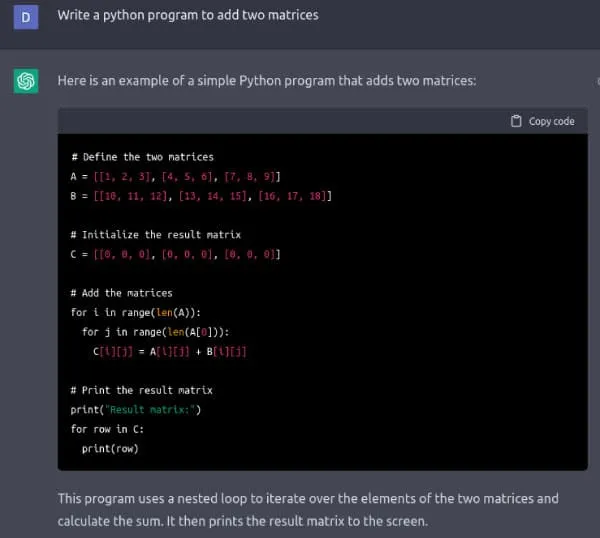Image resolution: width=600 pixels, height=538 pixels.
Task: Click the green ChatGPT logo avatar
Action: click(x=26, y=81)
